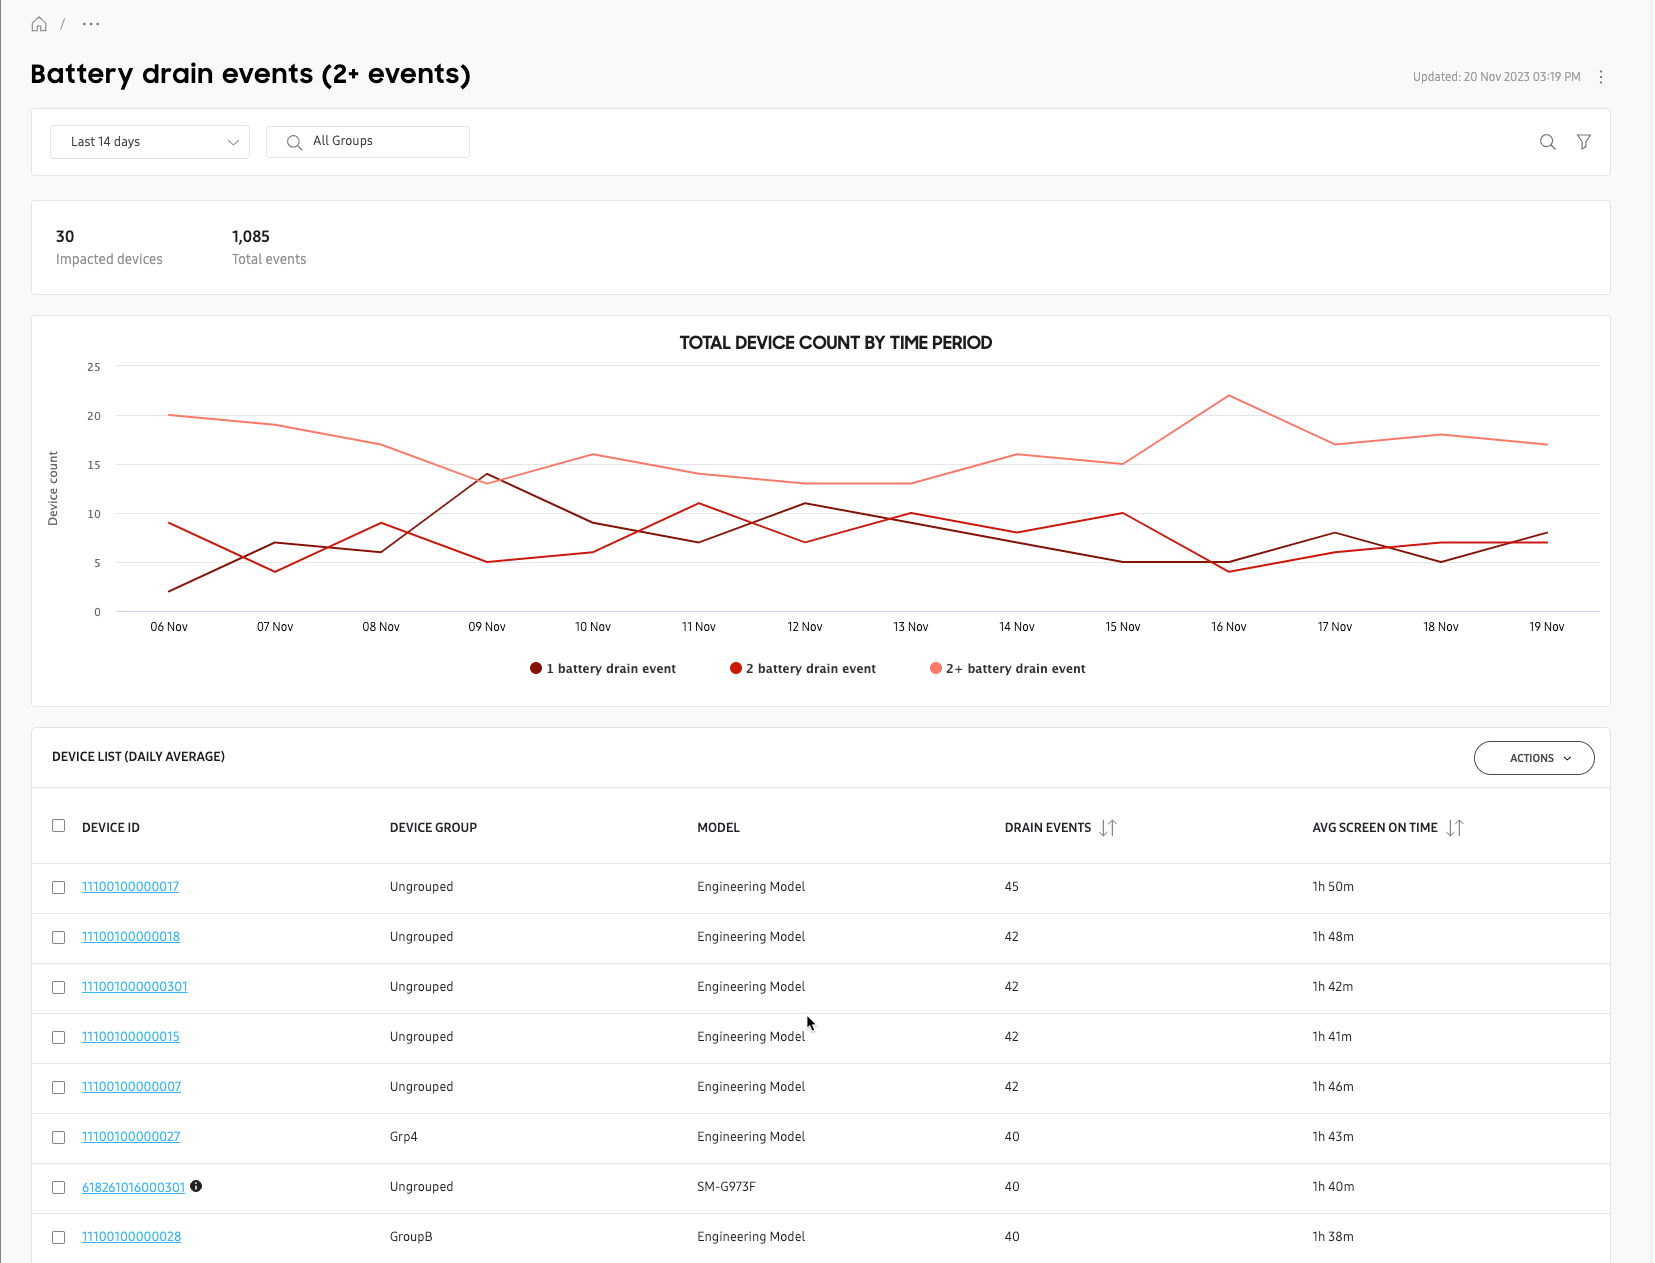1655x1263 pixels.
Task: Show info for device 618261016000301
Action: (196, 1186)
